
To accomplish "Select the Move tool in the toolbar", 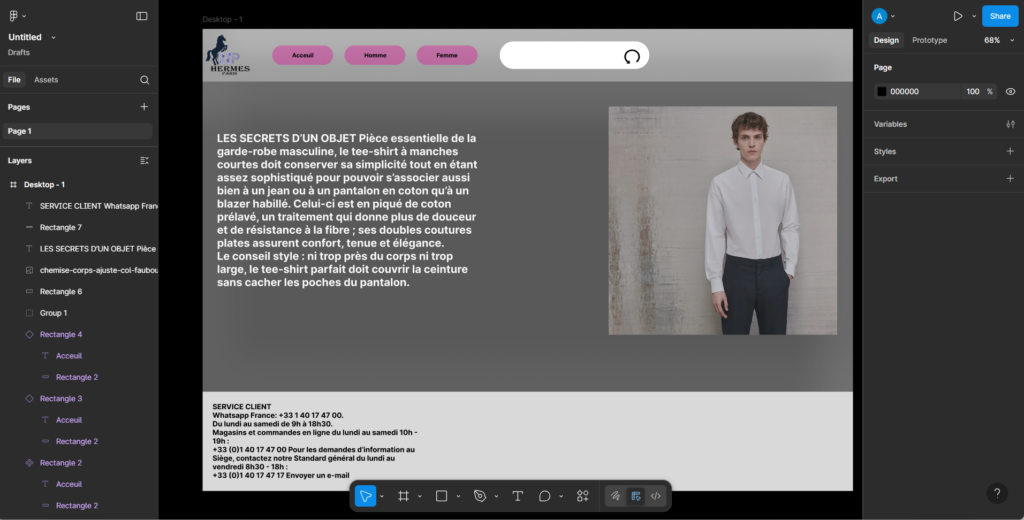I will coord(366,496).
